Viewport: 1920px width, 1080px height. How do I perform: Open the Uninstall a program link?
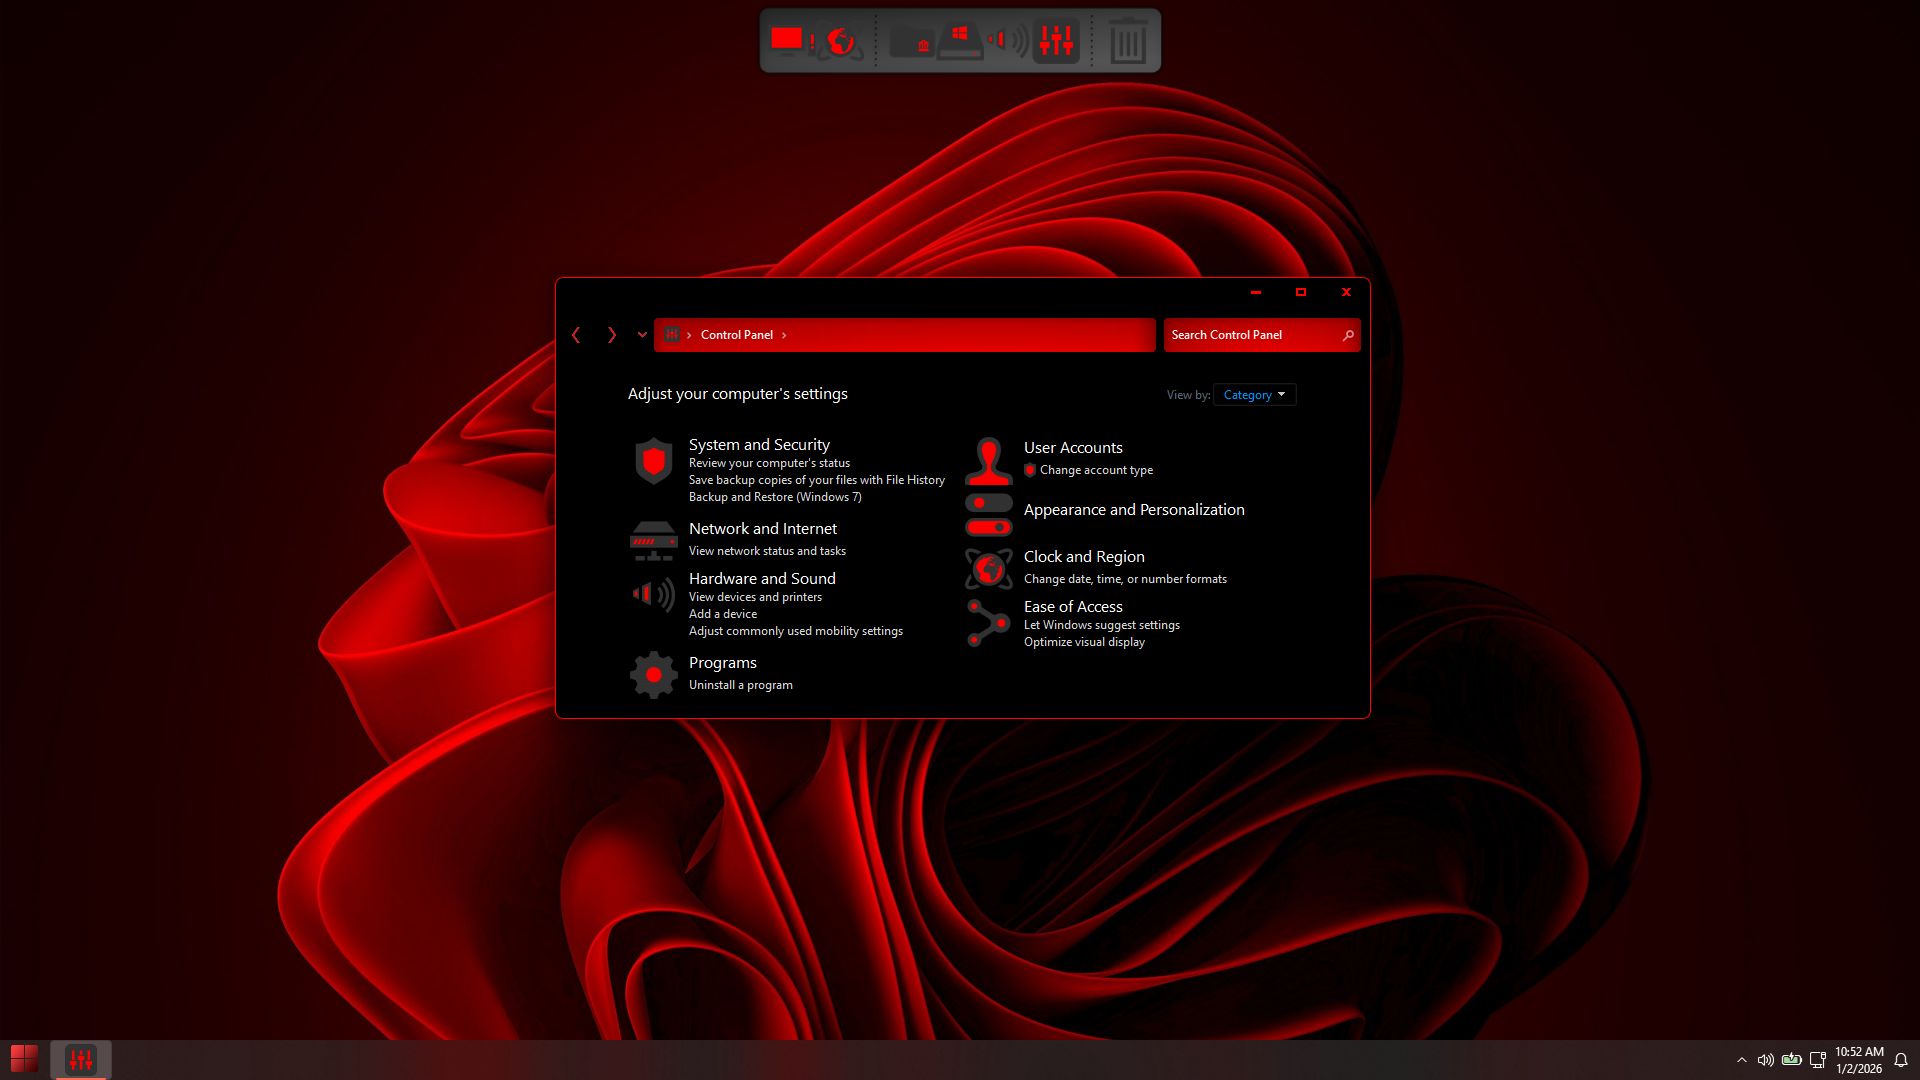click(x=740, y=685)
